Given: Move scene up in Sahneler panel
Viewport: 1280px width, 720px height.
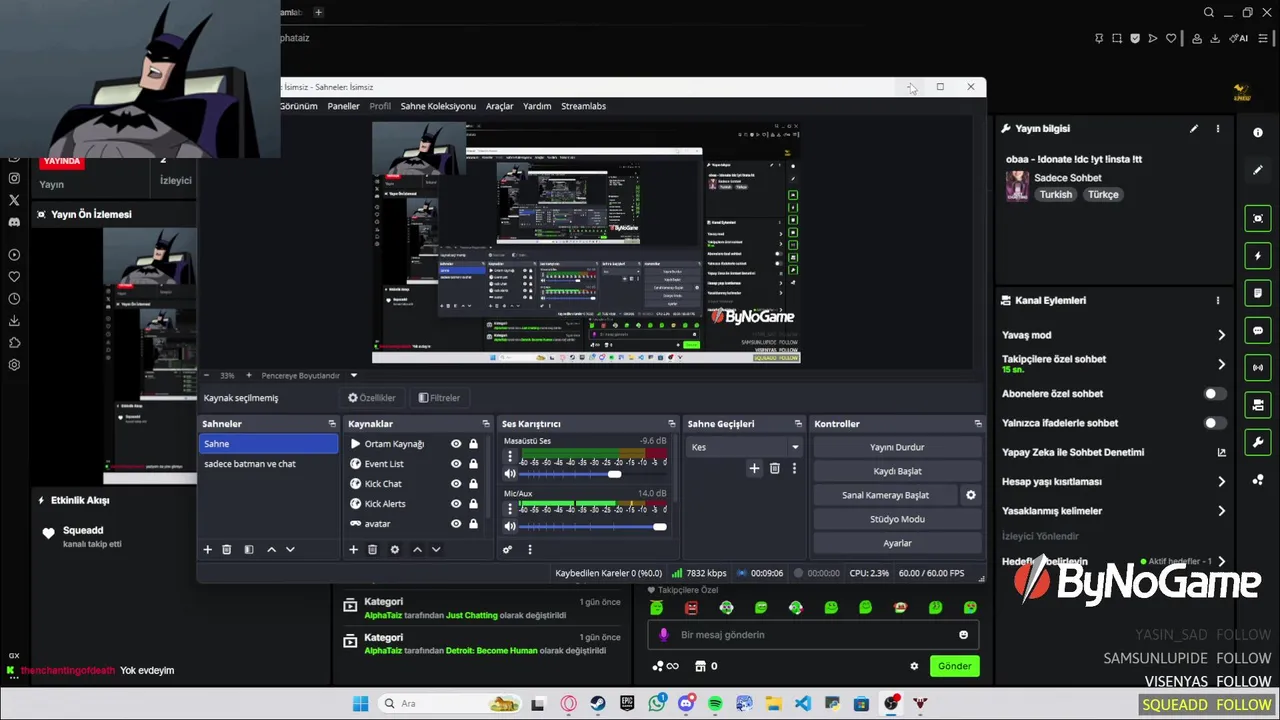Looking at the screenshot, I should (271, 549).
